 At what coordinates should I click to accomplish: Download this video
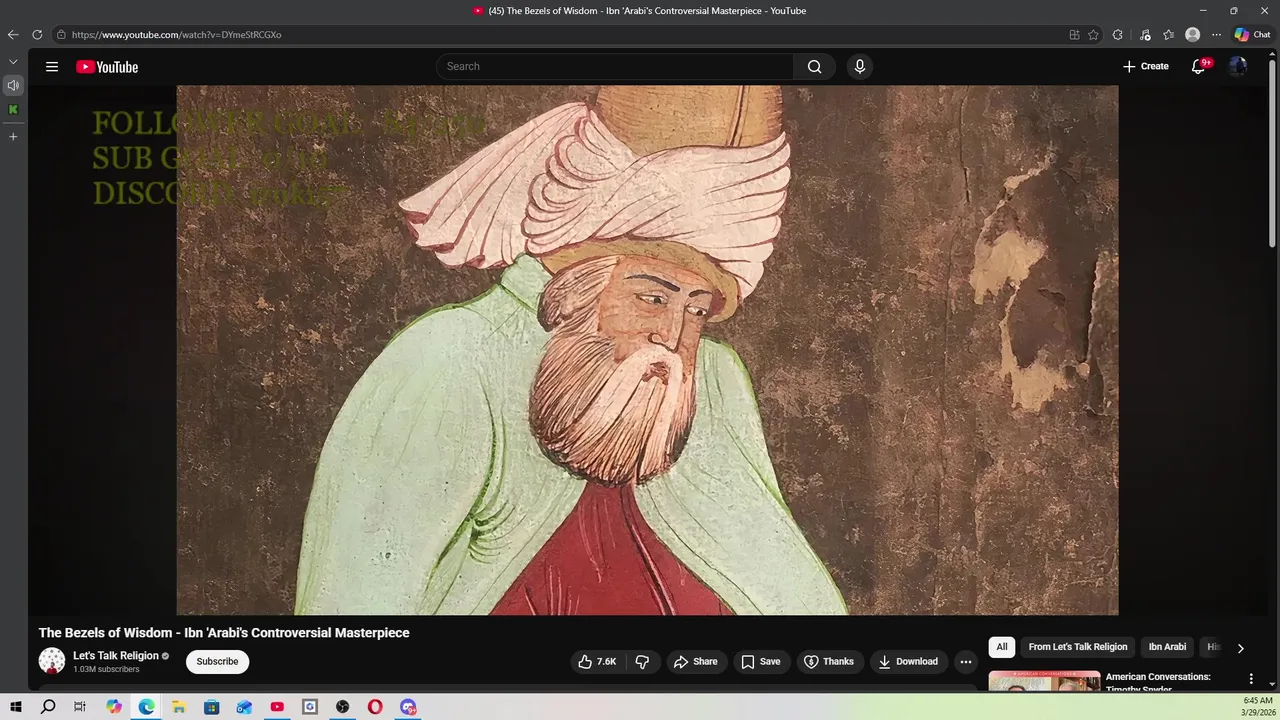tap(908, 661)
